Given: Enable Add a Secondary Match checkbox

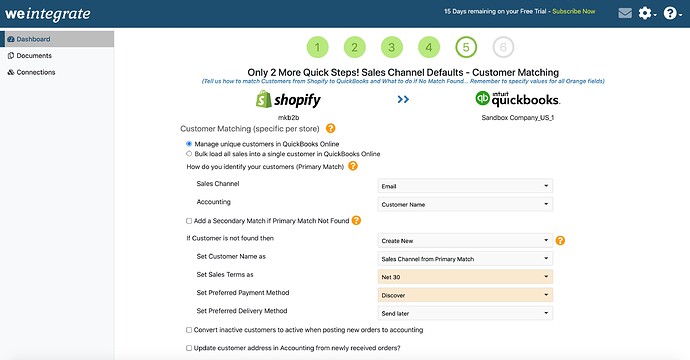Looking at the screenshot, I should tap(189, 221).
